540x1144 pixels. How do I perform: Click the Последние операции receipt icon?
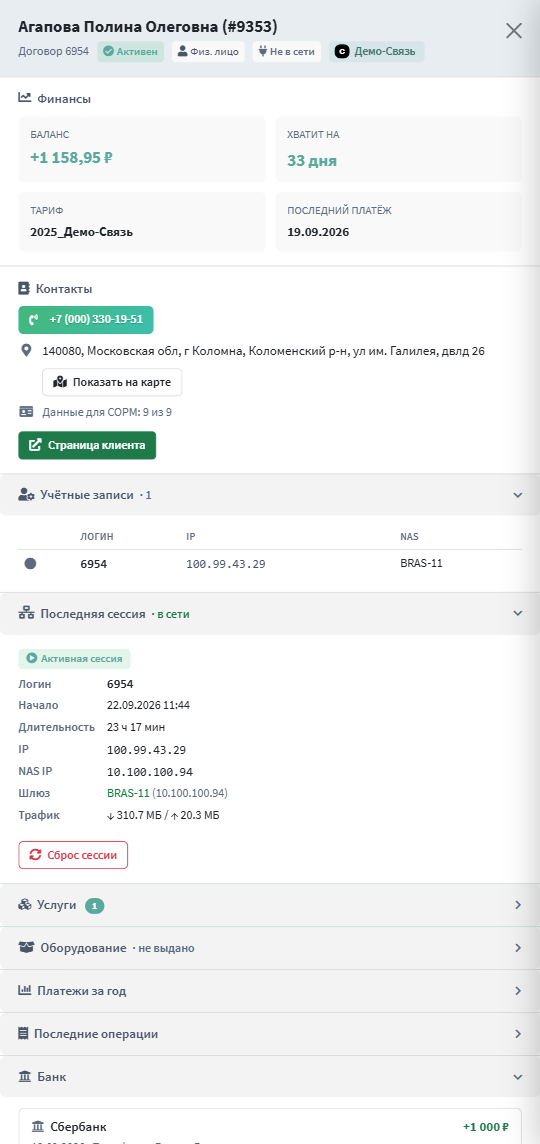(x=23, y=1034)
